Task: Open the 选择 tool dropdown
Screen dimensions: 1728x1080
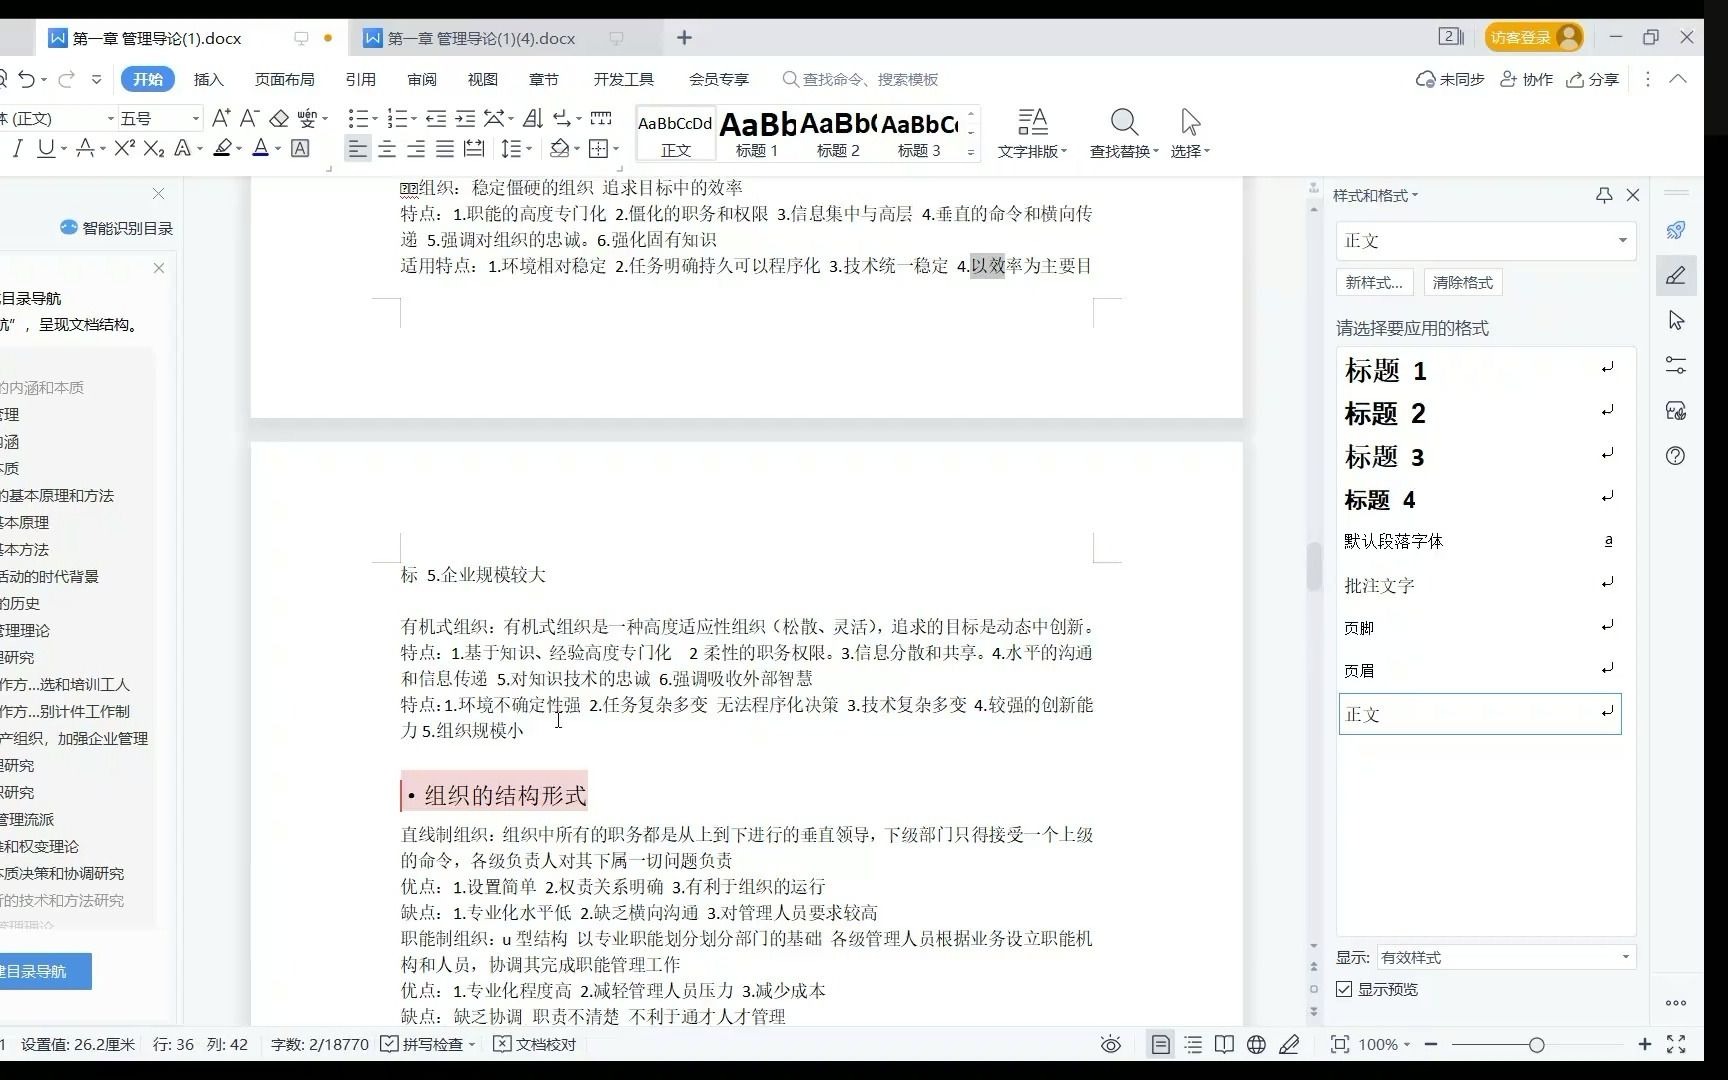Action: click(1190, 134)
